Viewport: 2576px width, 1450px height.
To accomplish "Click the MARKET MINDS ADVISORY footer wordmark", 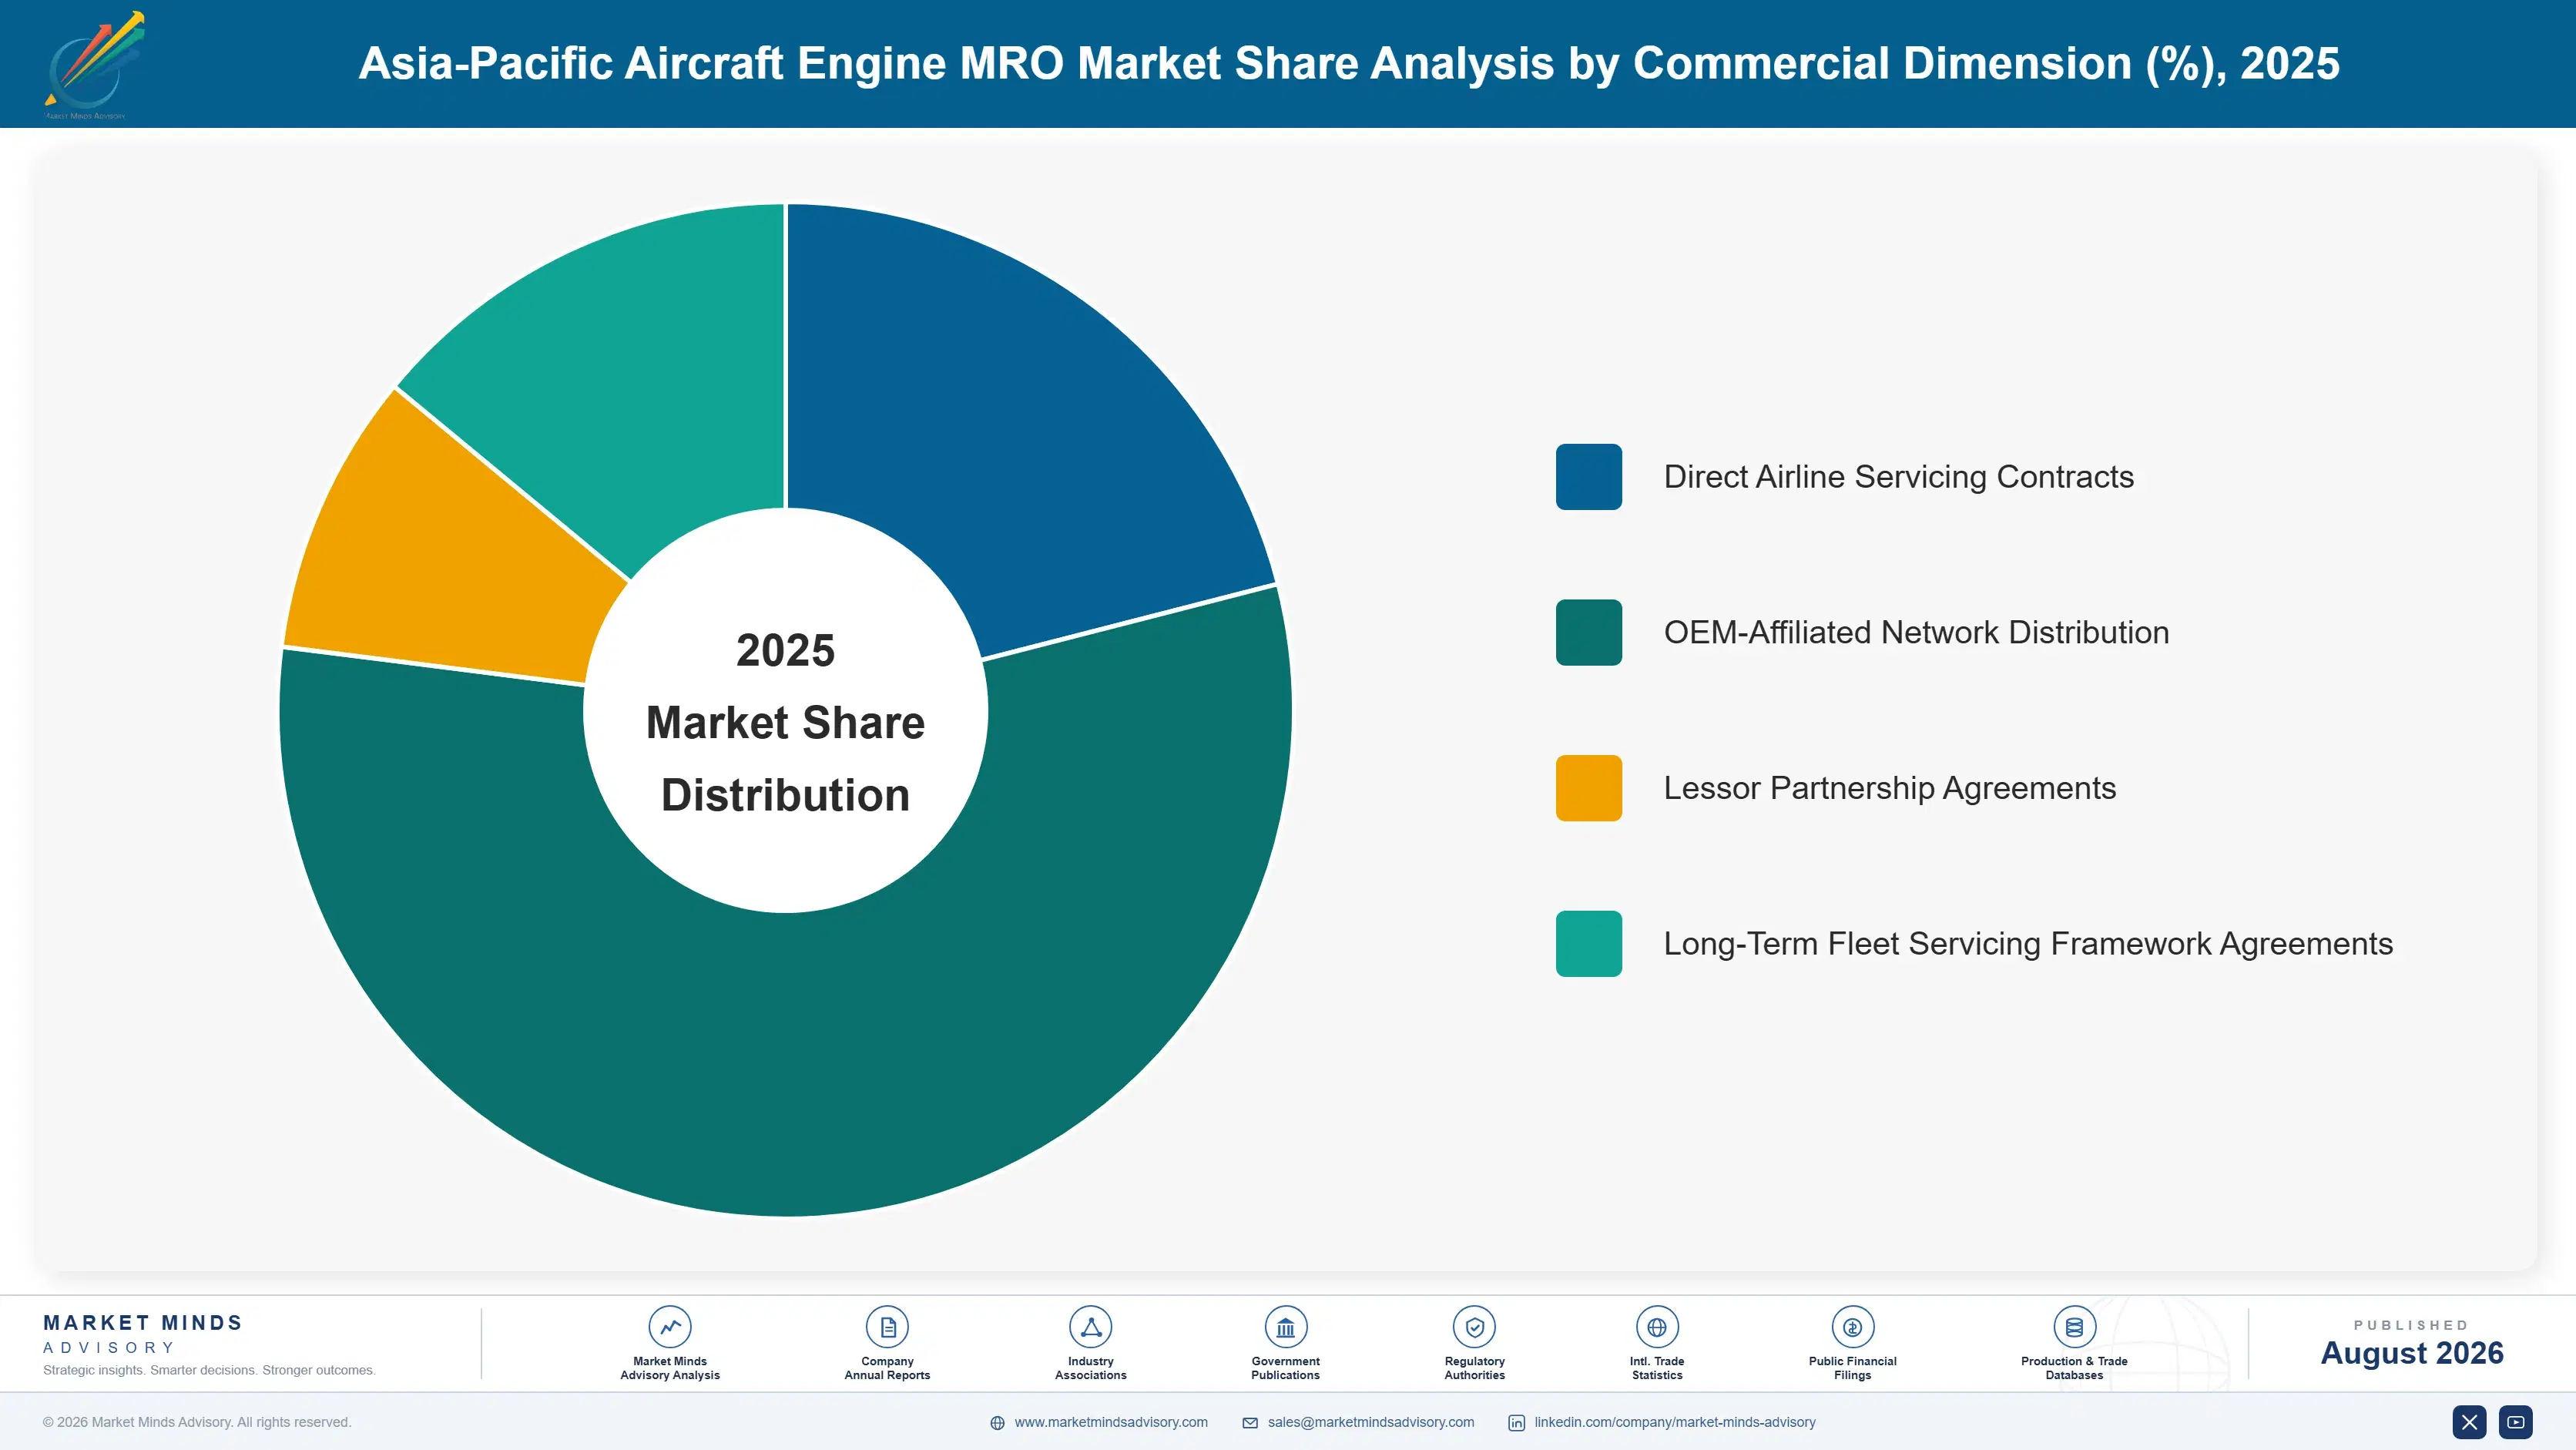I will (143, 1334).
